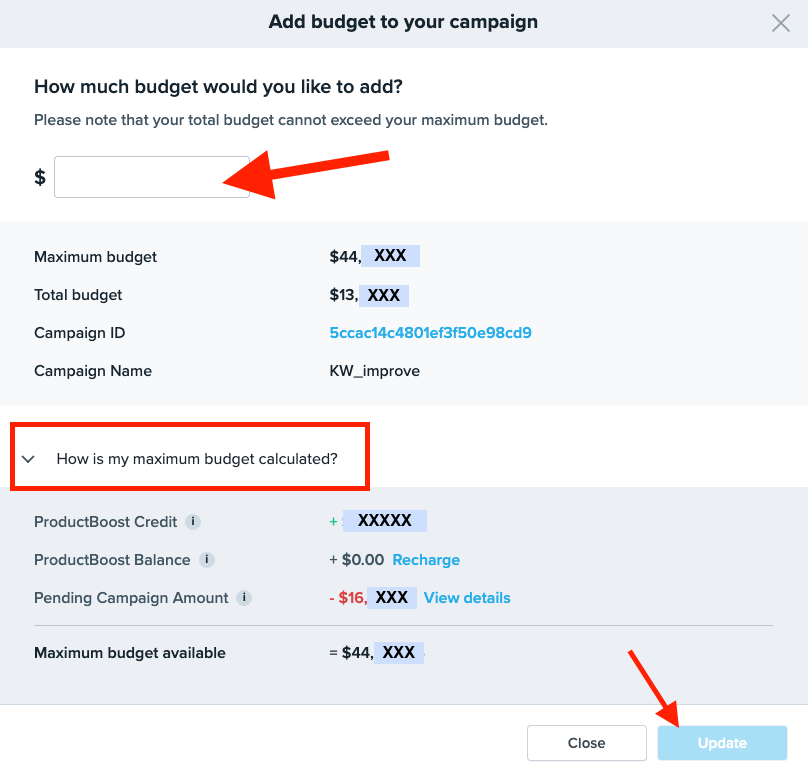Open campaign ID 5ccac14c4801ef3f50e98cd9 link
808x778 pixels.
point(430,333)
